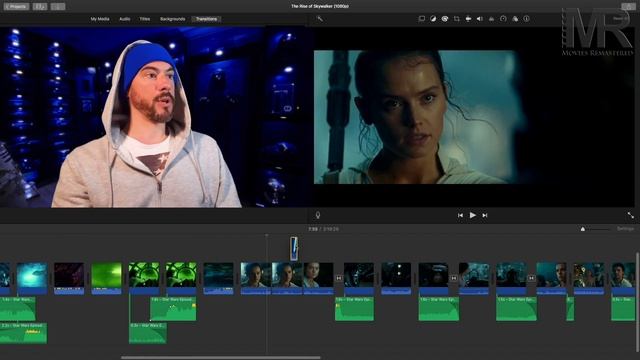Open the video overlay settings icon
Screen dimensions: 640x360
(422, 19)
